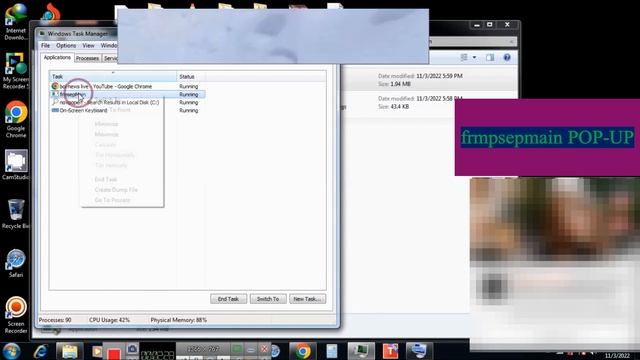Viewport: 640px width, 360px height.
Task: Sort the list by the Status column header
Action: pyautogui.click(x=191, y=76)
